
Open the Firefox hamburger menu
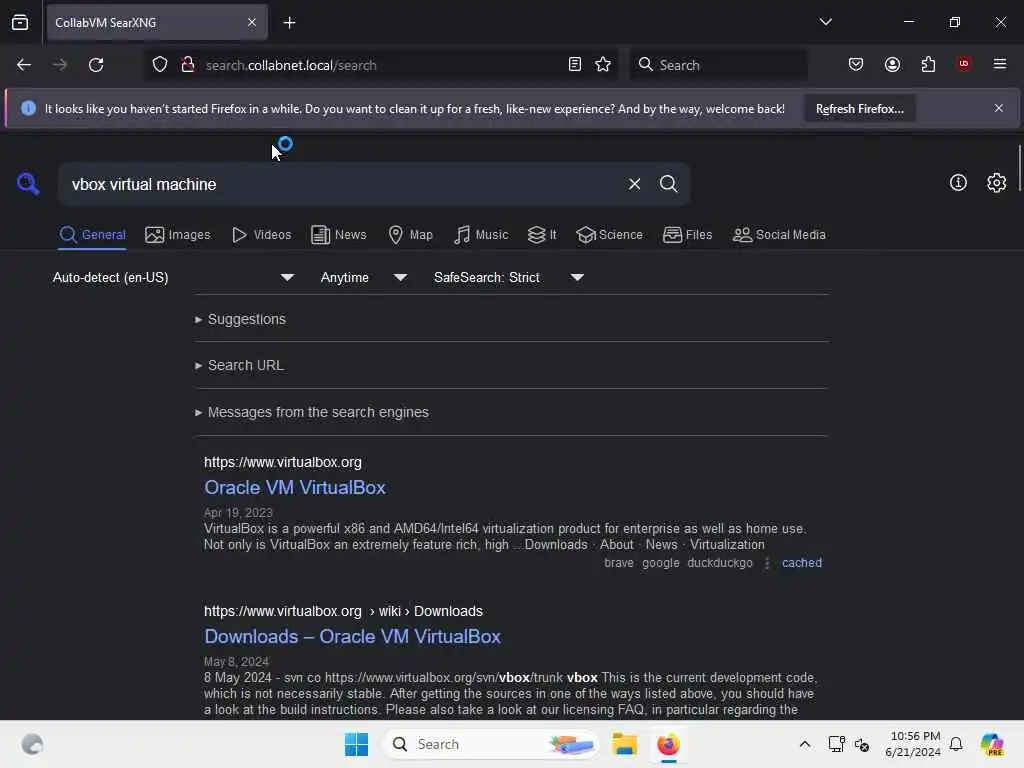point(1000,64)
